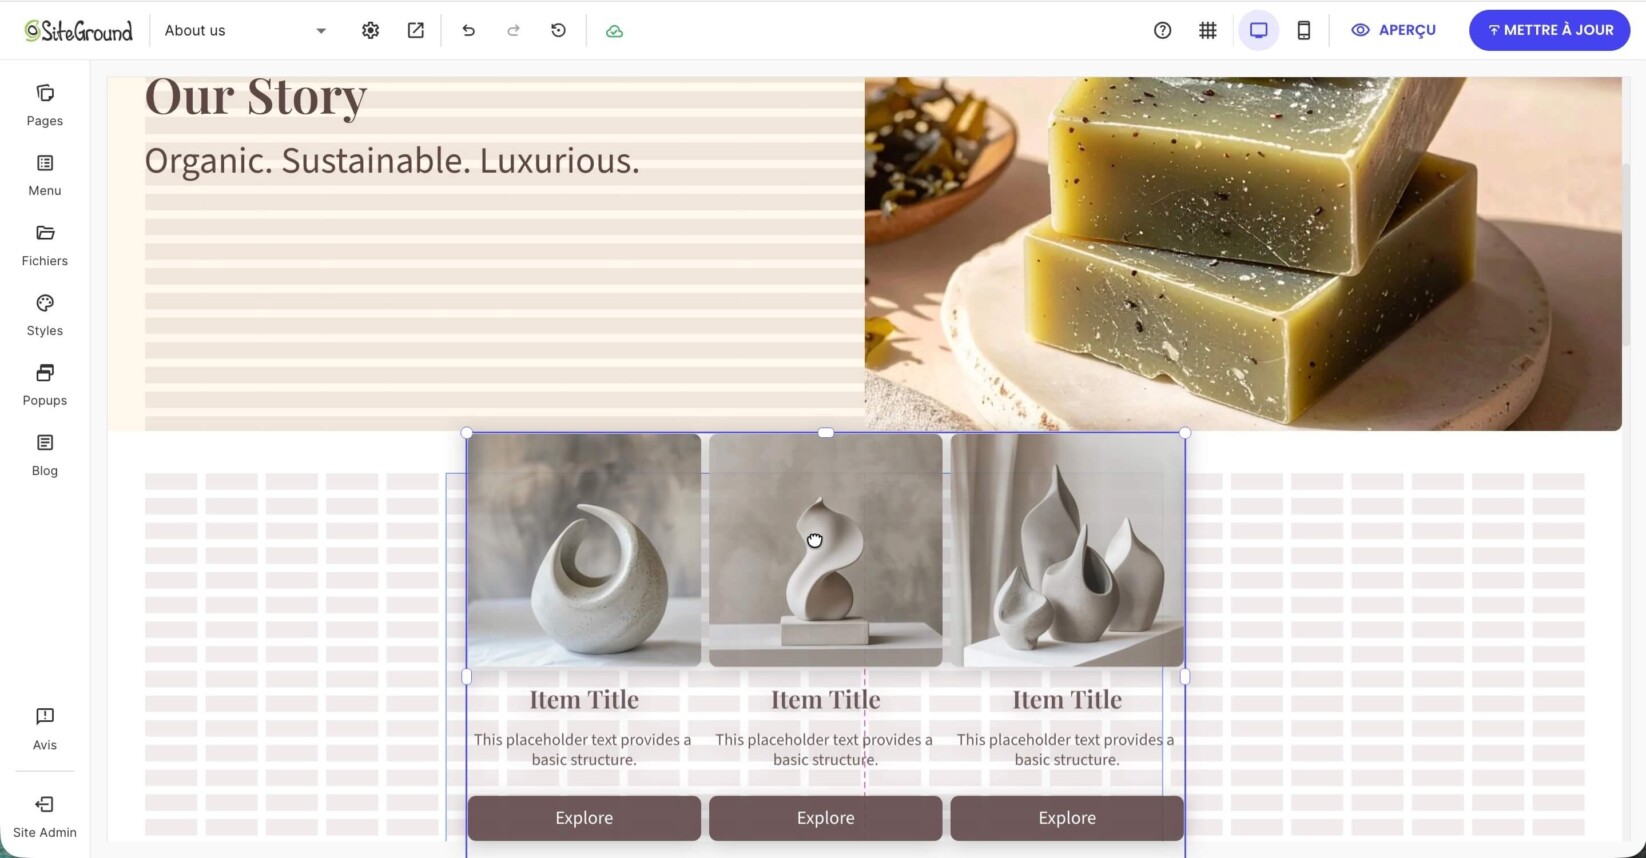Screen dimensions: 1646x858
Task: Click the APERÇU preview button
Action: pyautogui.click(x=1394, y=30)
